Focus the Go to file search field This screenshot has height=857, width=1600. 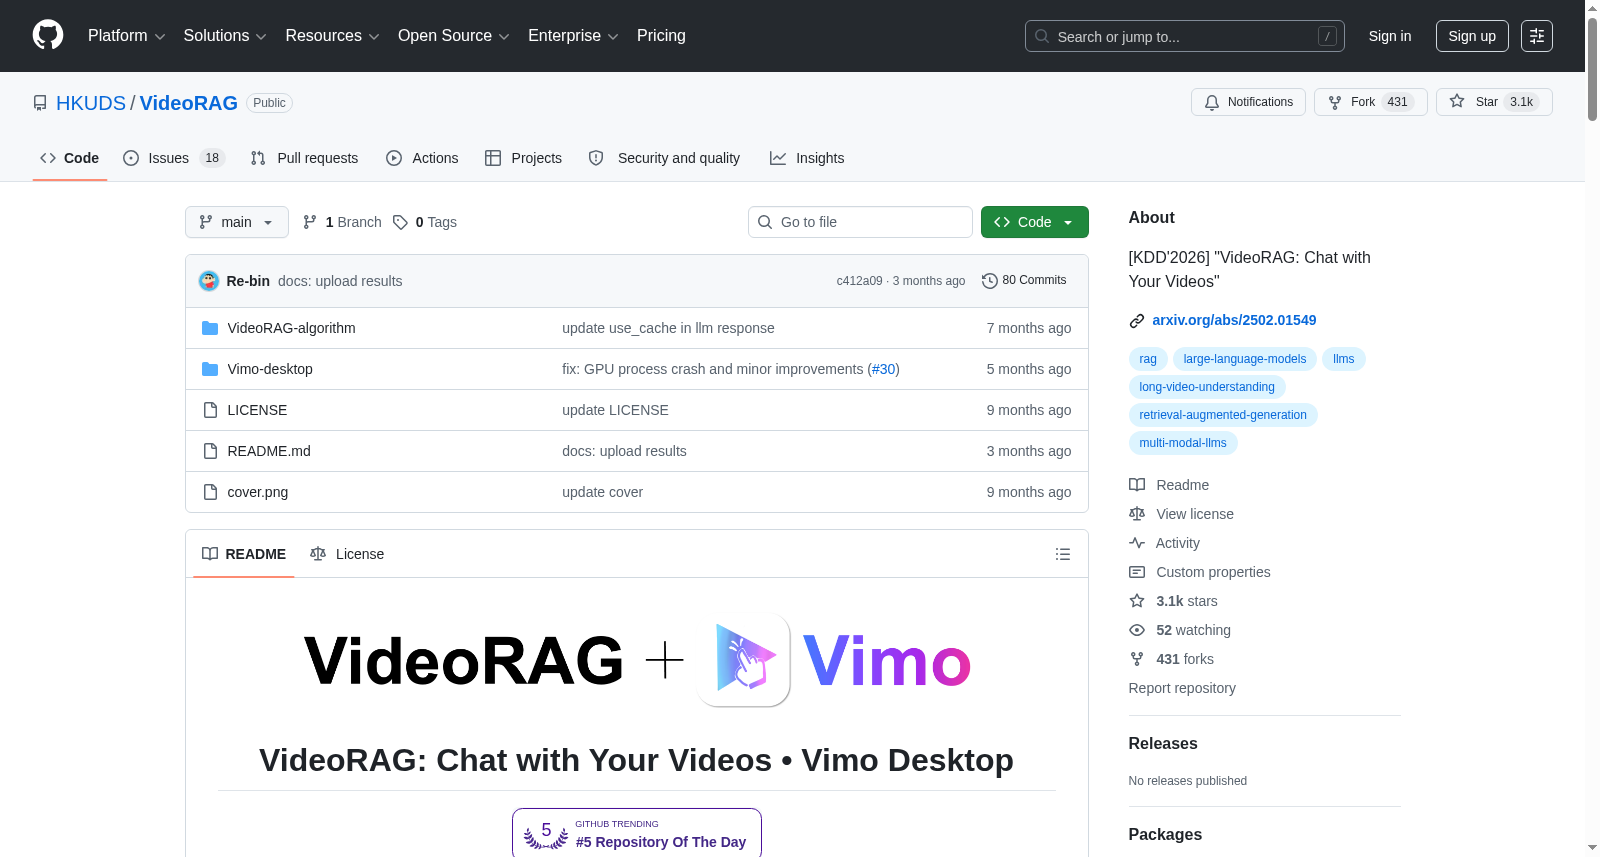pyautogui.click(x=860, y=222)
